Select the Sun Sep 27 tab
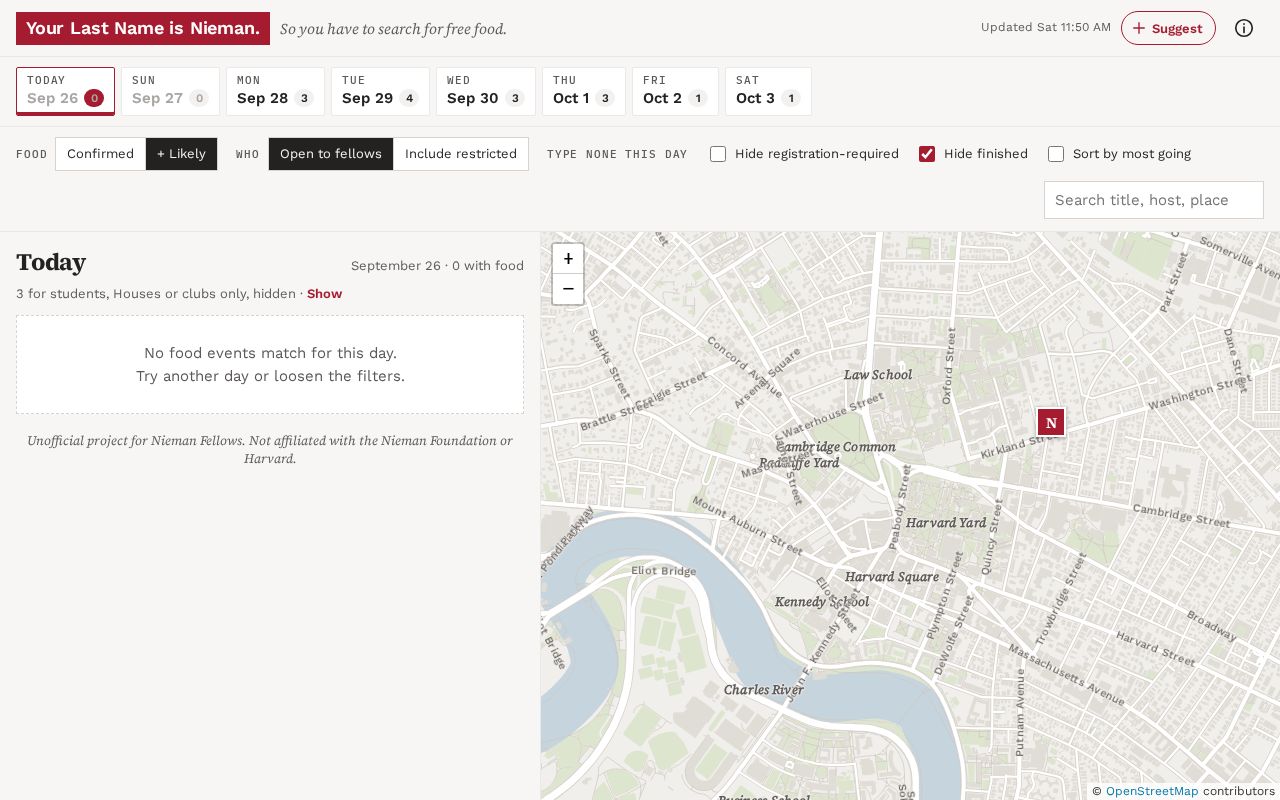This screenshot has width=1280, height=800. click(x=170, y=91)
